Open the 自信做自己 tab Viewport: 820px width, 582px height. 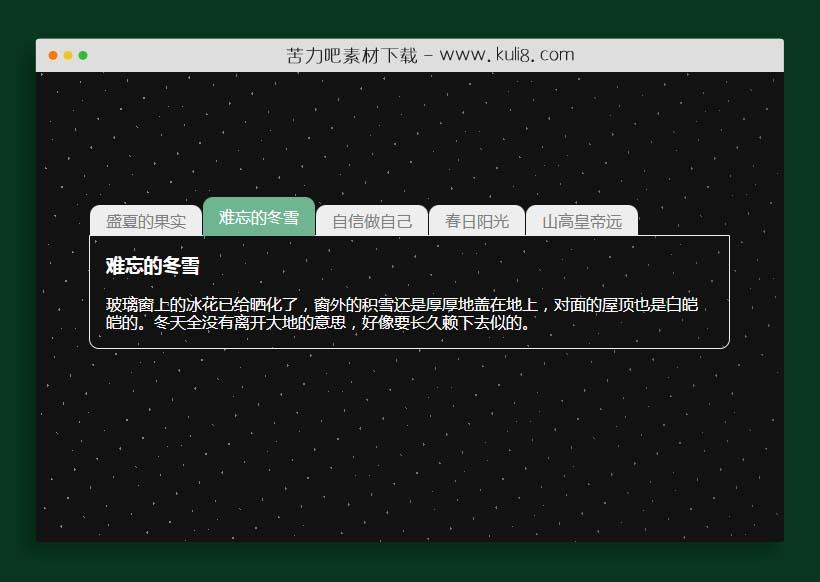pyautogui.click(x=371, y=221)
